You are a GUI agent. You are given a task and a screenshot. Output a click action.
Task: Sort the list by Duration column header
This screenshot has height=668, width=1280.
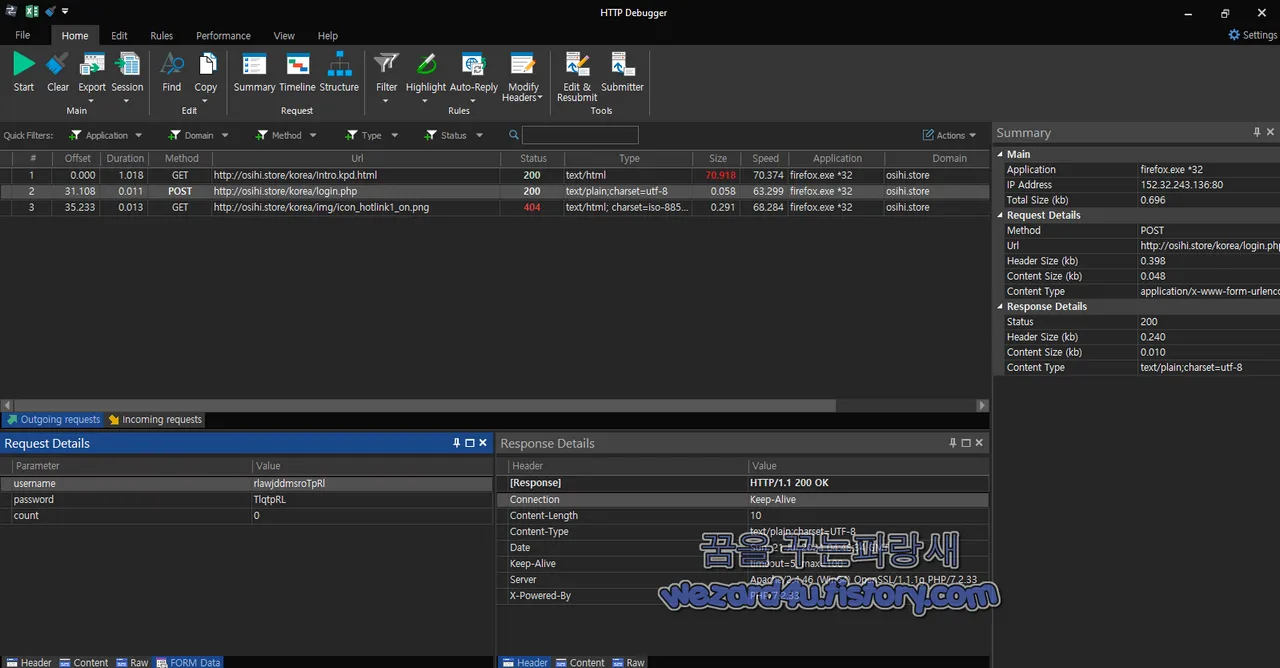click(125, 158)
